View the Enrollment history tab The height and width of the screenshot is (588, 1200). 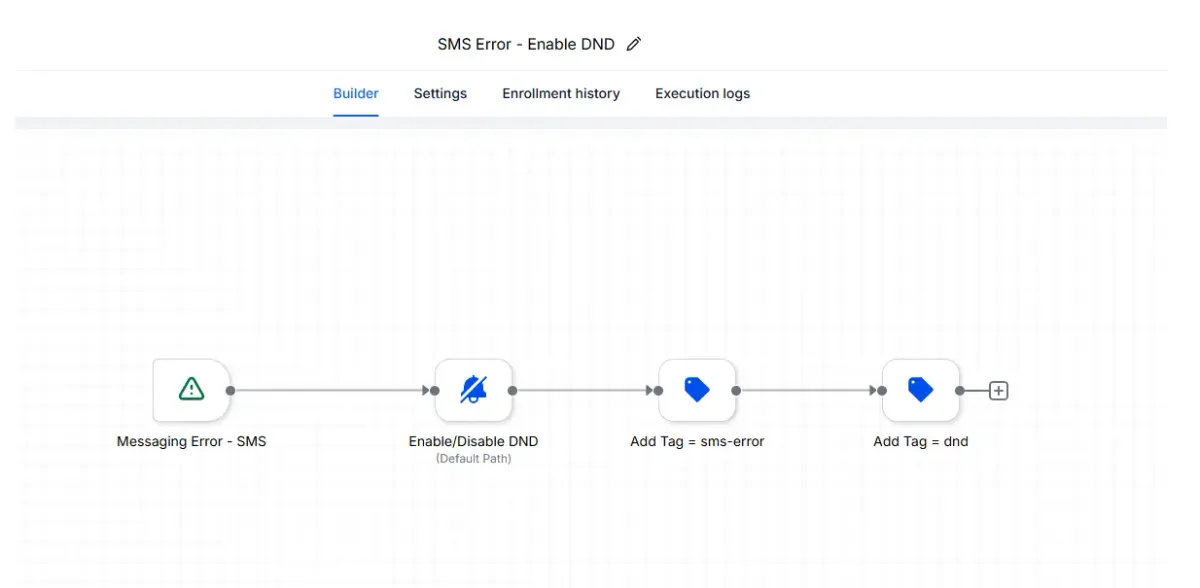[x=561, y=93]
